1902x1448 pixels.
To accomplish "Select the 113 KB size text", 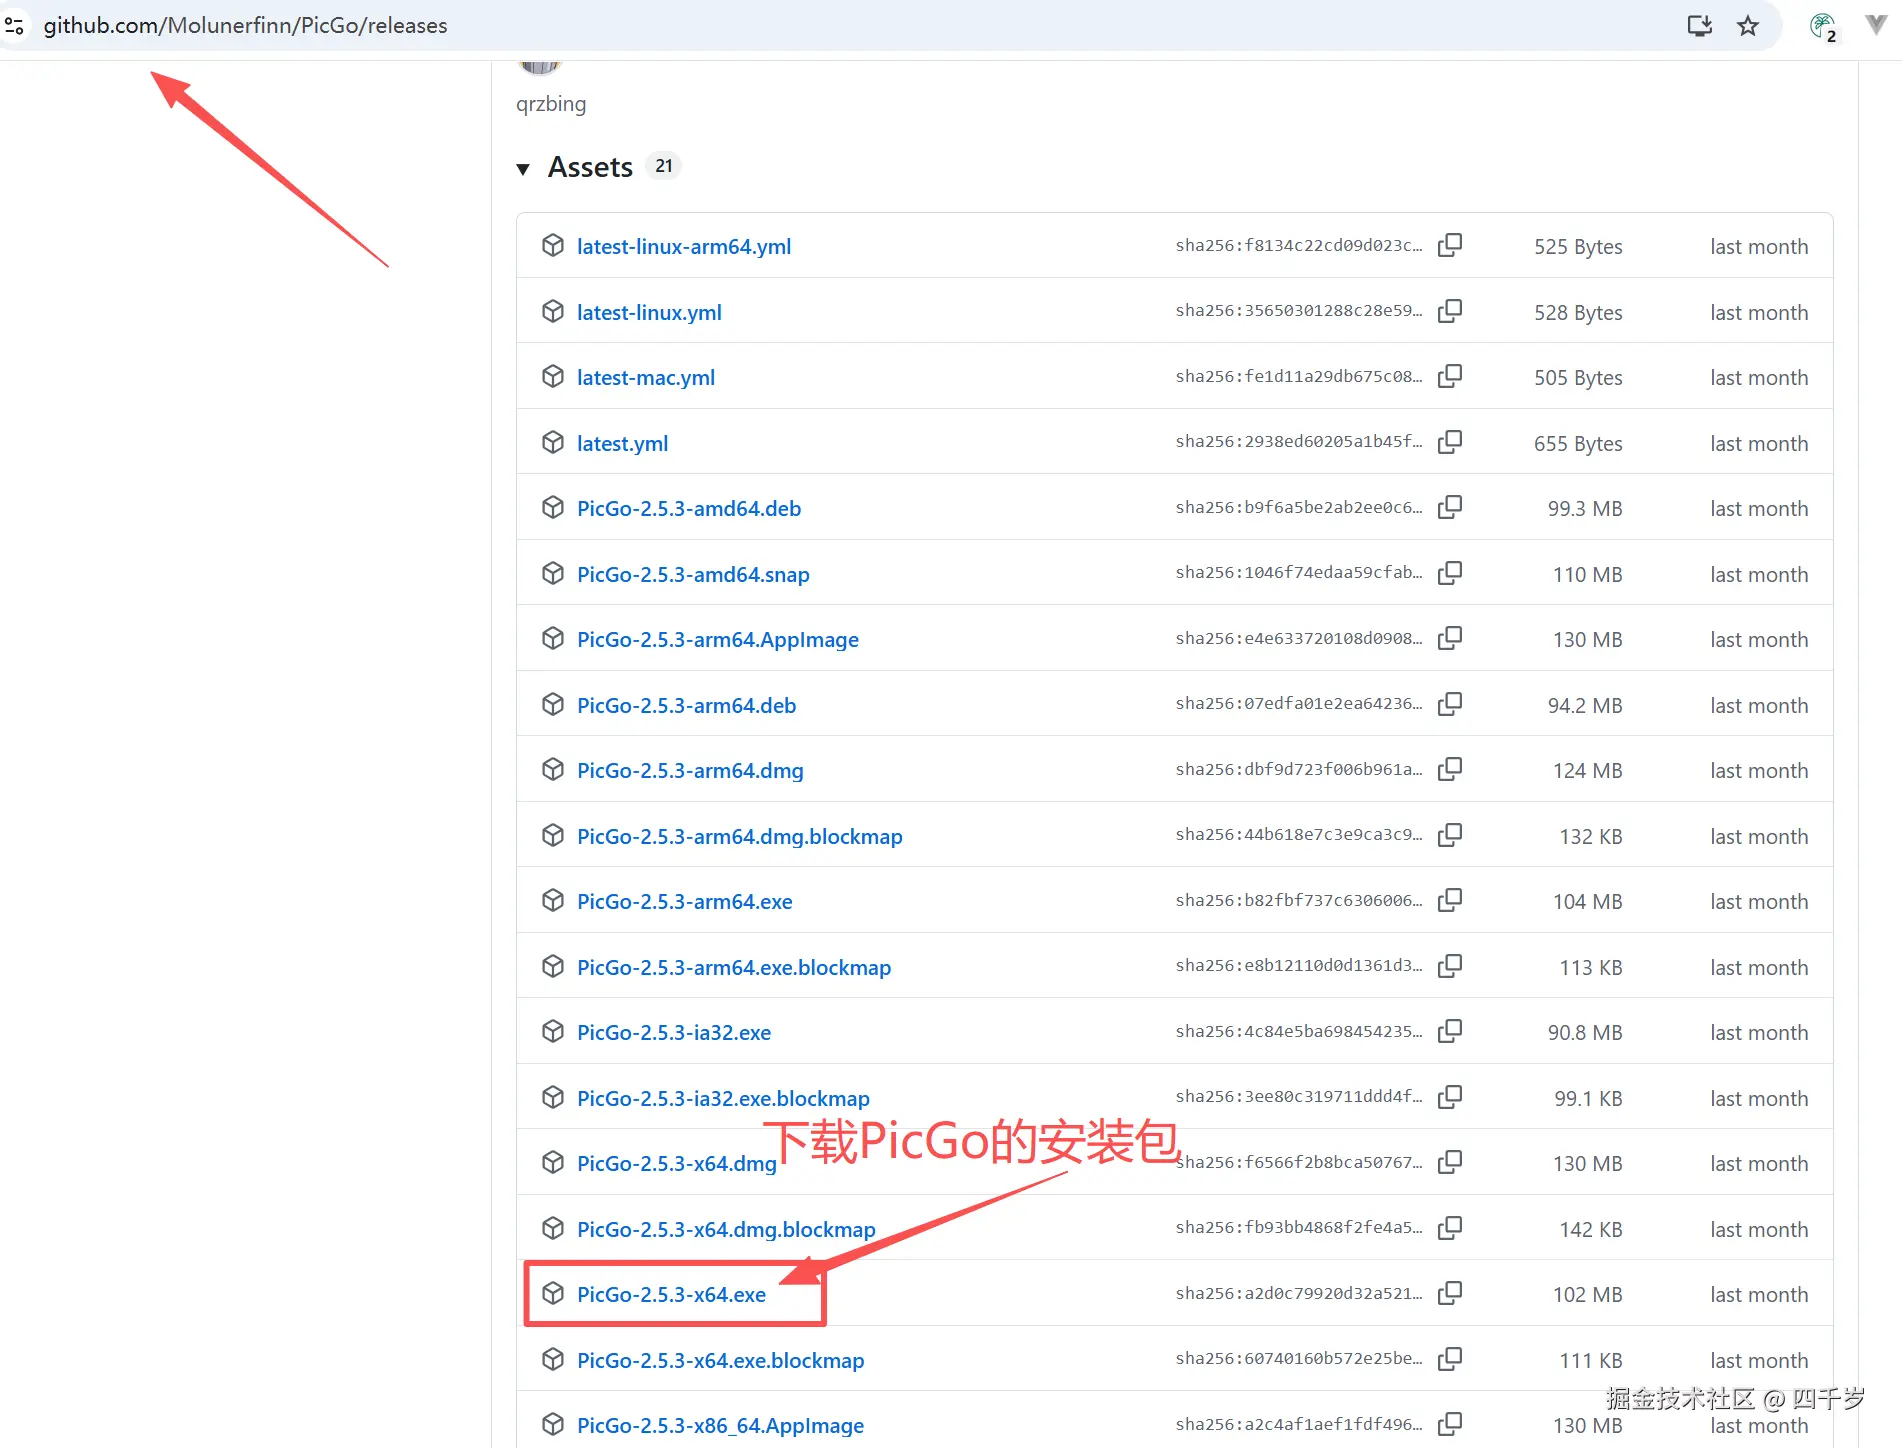I will (x=1591, y=967).
